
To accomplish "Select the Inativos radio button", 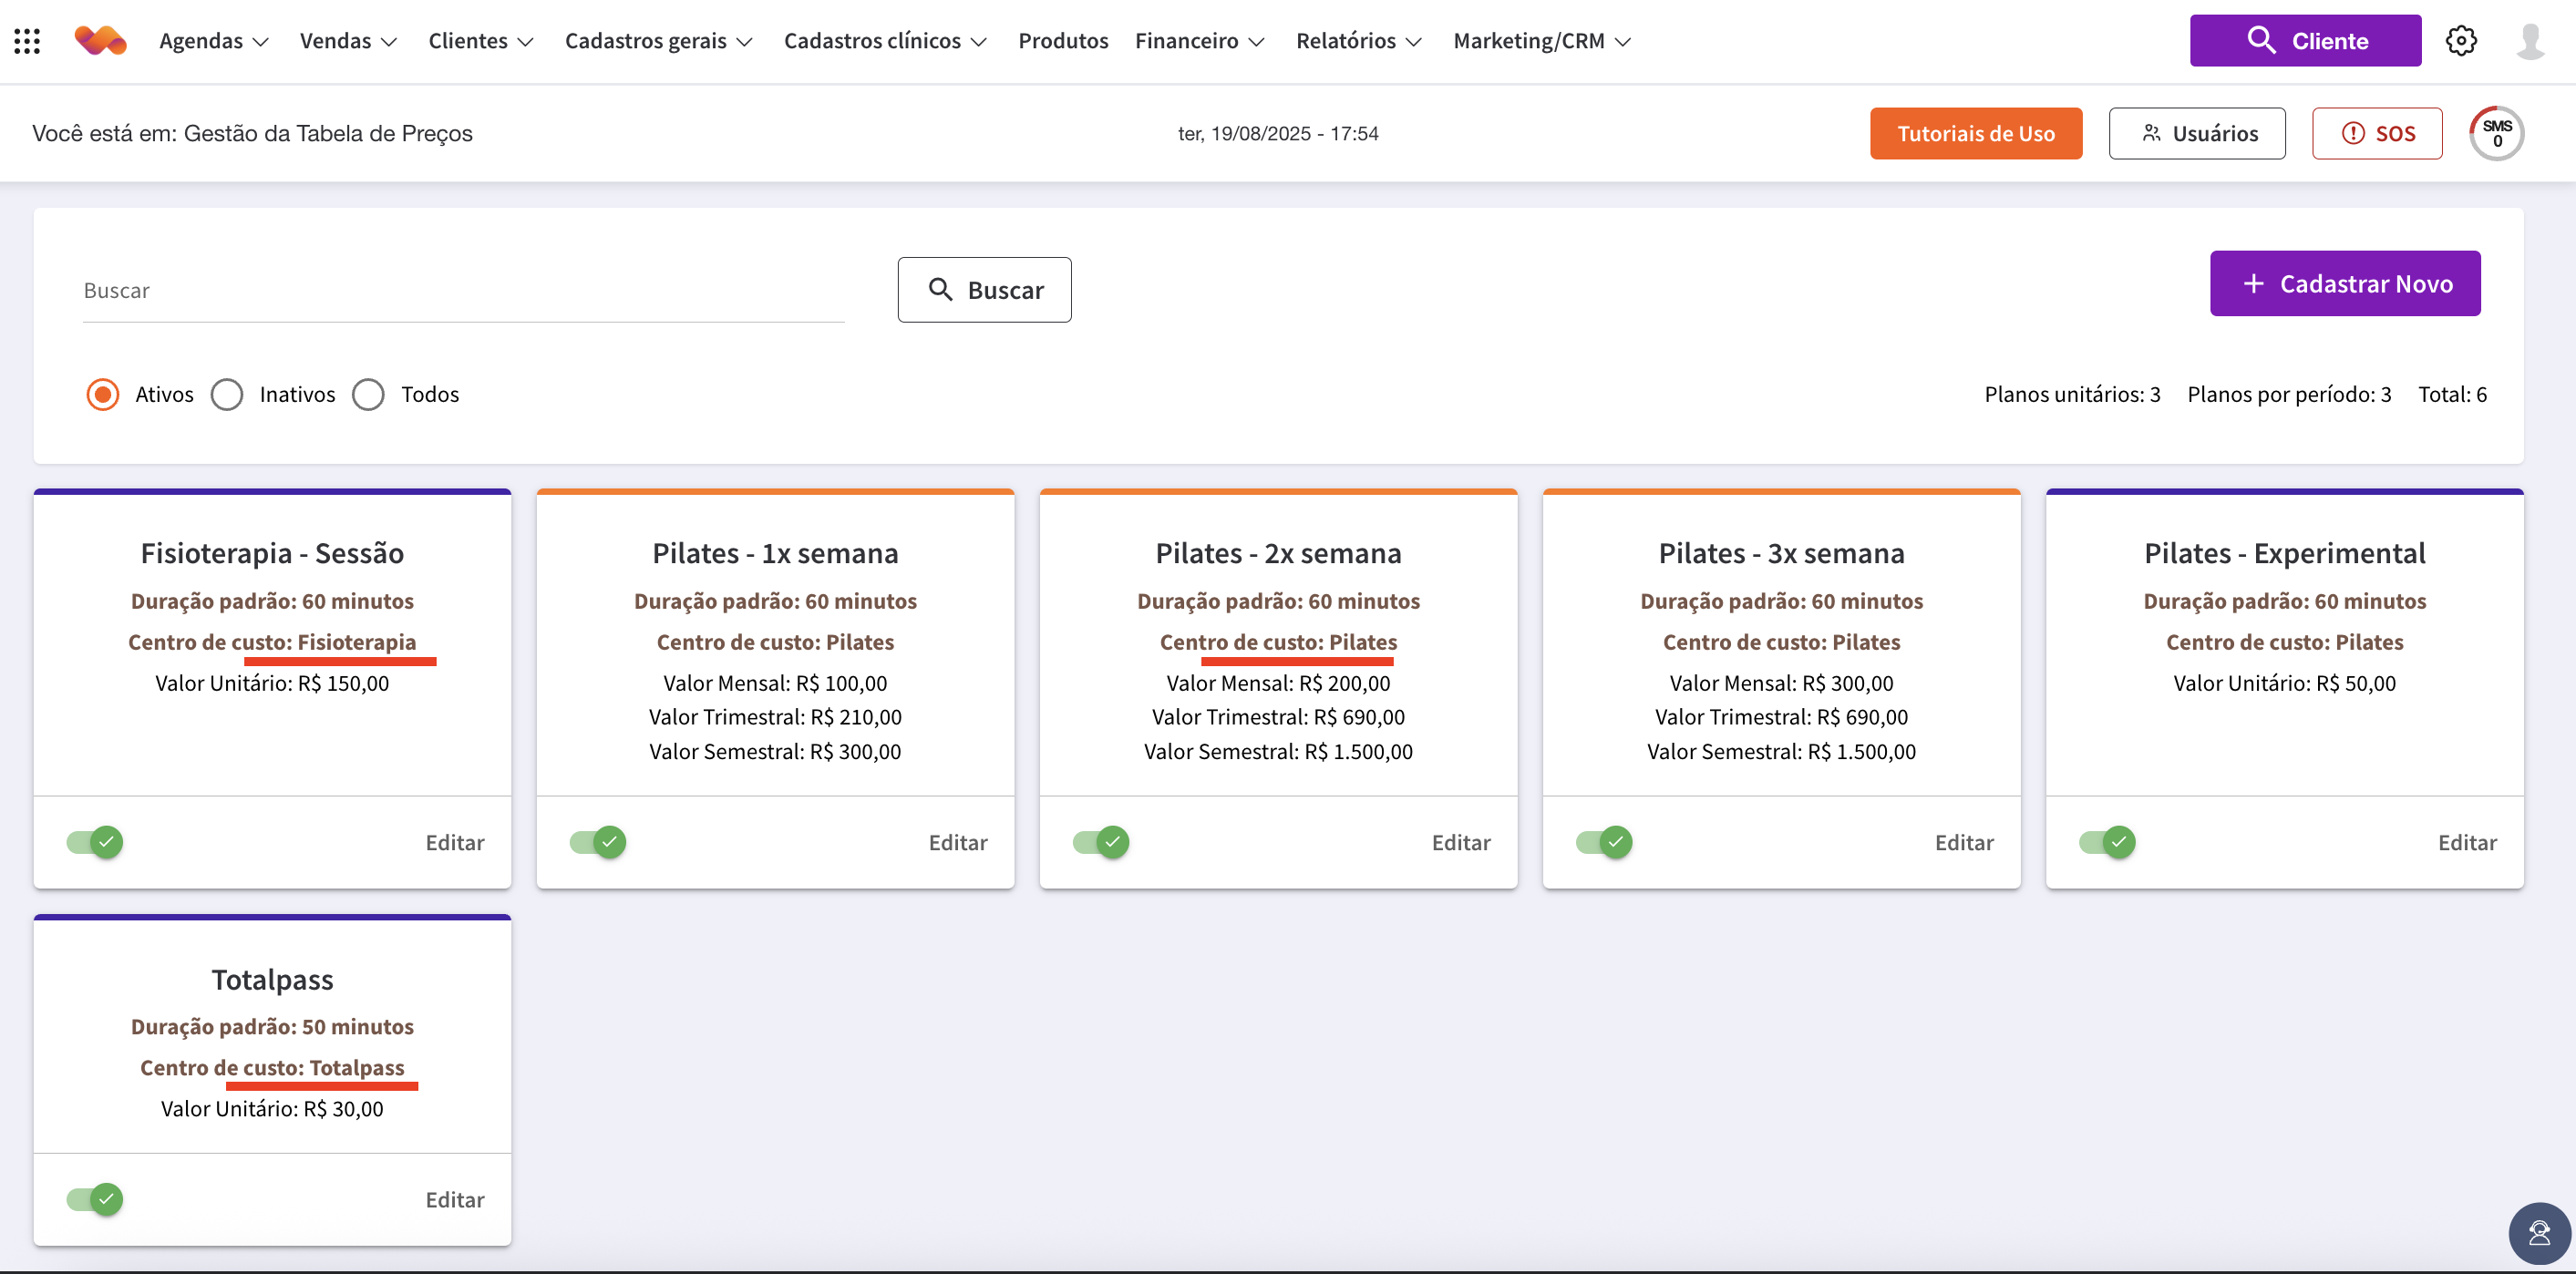I will (x=227, y=394).
